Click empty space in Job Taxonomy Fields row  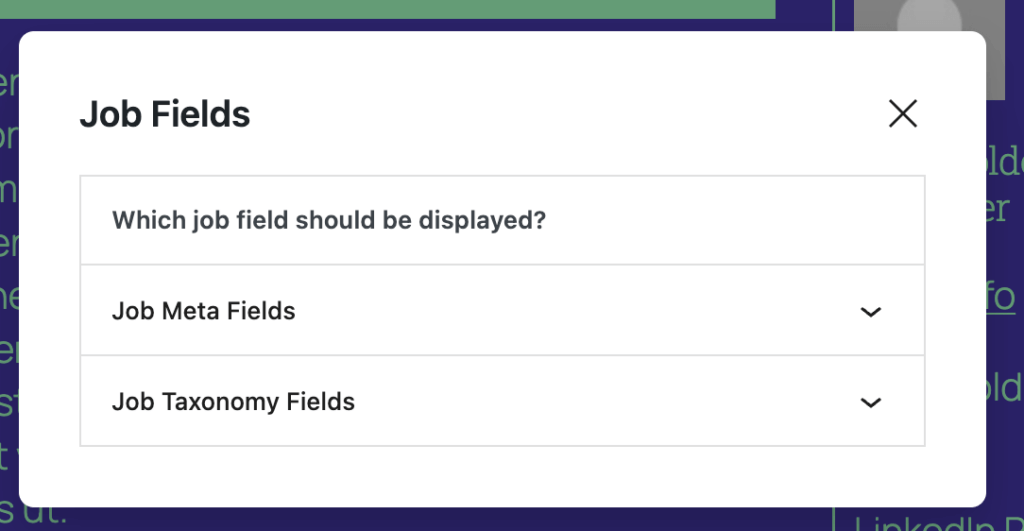[x=600, y=402]
